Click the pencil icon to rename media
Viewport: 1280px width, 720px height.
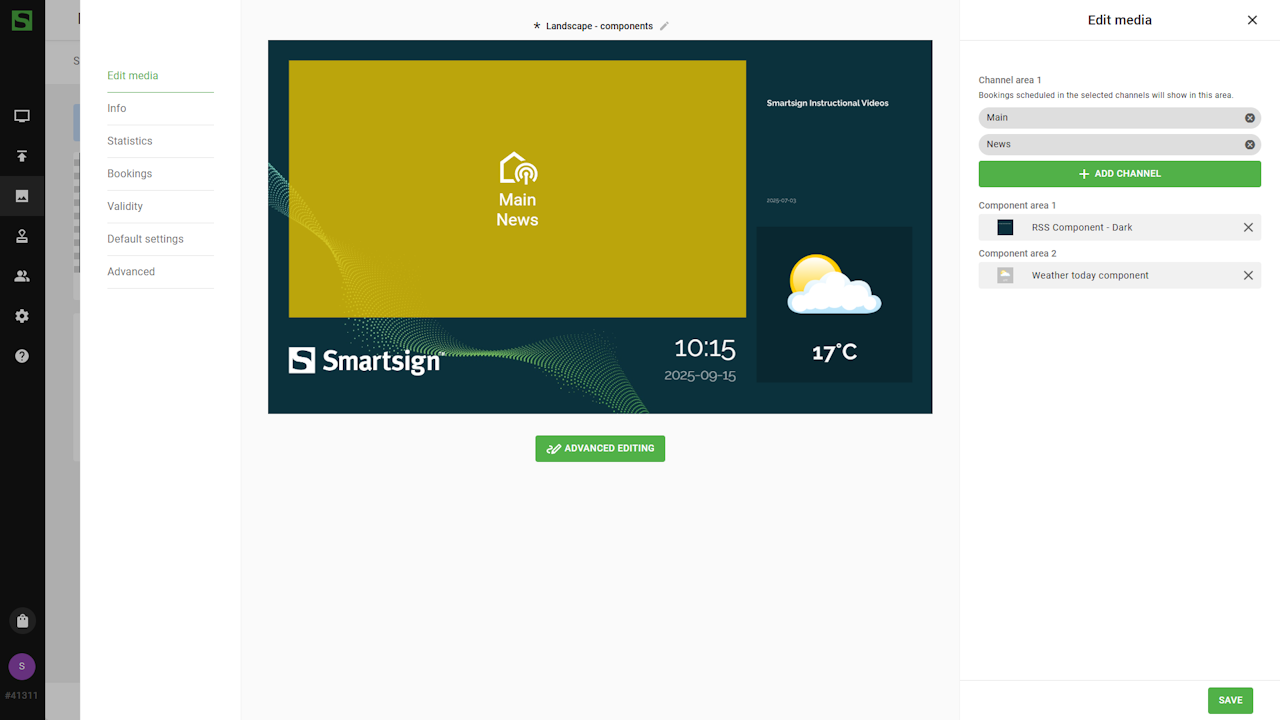[x=664, y=26]
